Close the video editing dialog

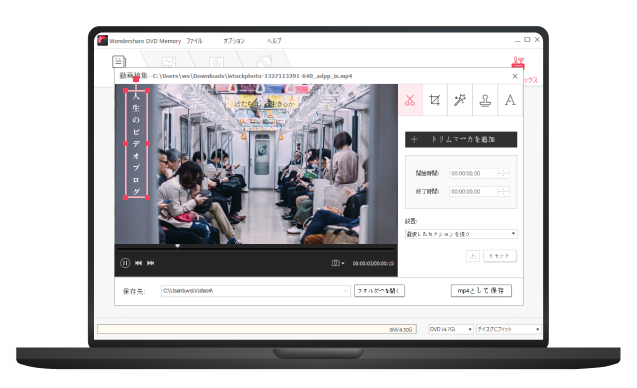(x=515, y=76)
